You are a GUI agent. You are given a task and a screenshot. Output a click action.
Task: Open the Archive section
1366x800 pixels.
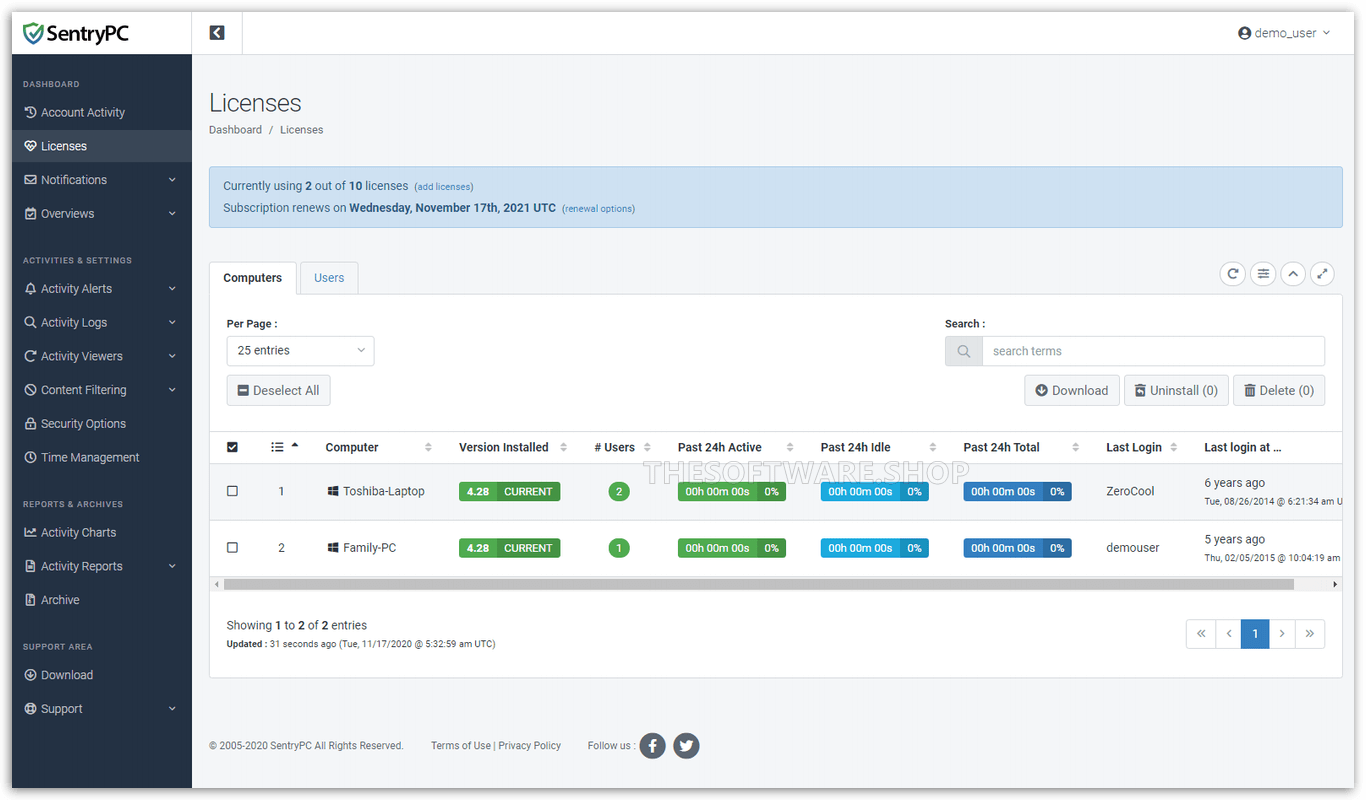pyautogui.click(x=60, y=599)
